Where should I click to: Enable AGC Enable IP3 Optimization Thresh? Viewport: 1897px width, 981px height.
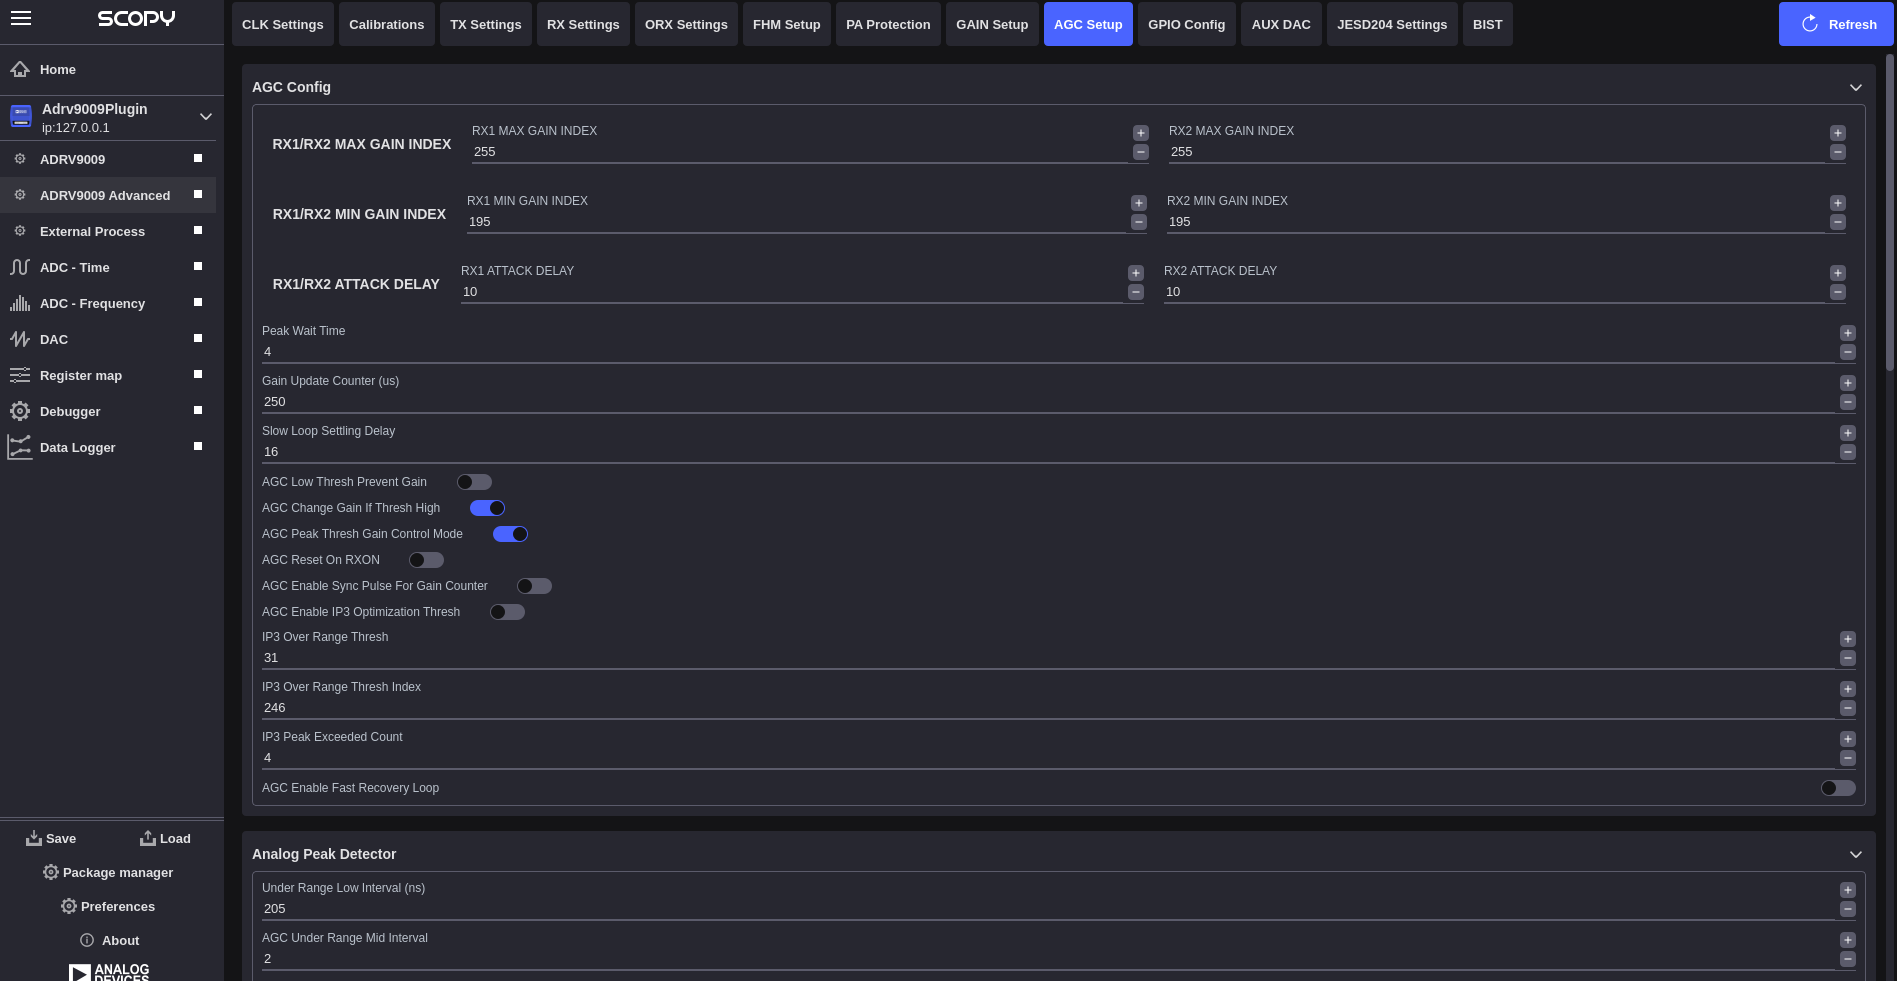507,612
